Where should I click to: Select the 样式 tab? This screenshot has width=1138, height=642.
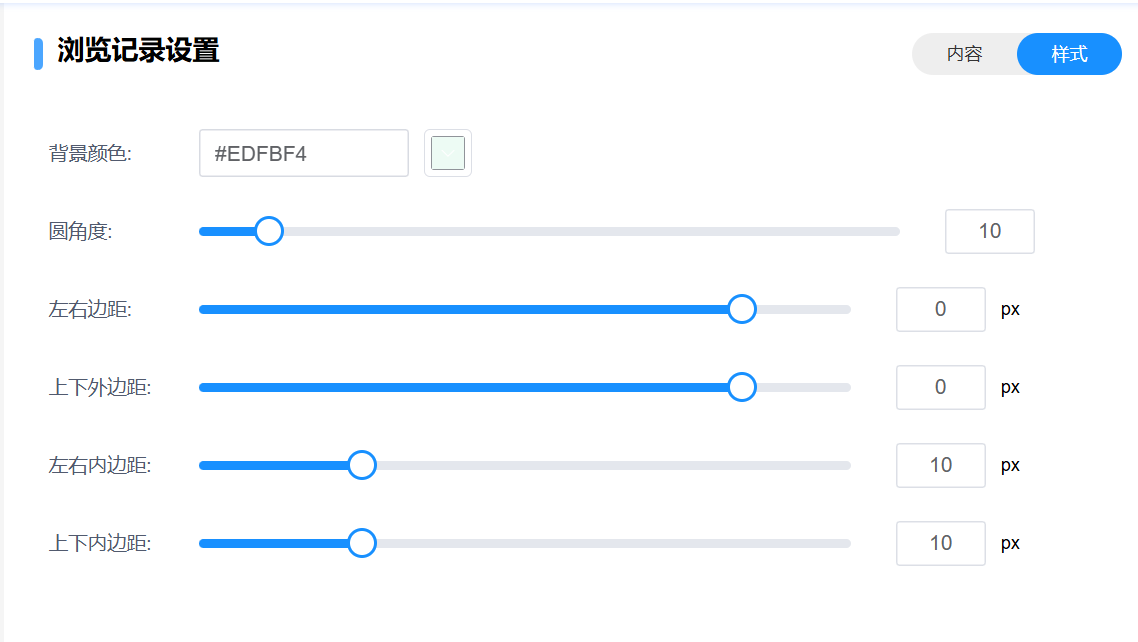(x=1069, y=54)
